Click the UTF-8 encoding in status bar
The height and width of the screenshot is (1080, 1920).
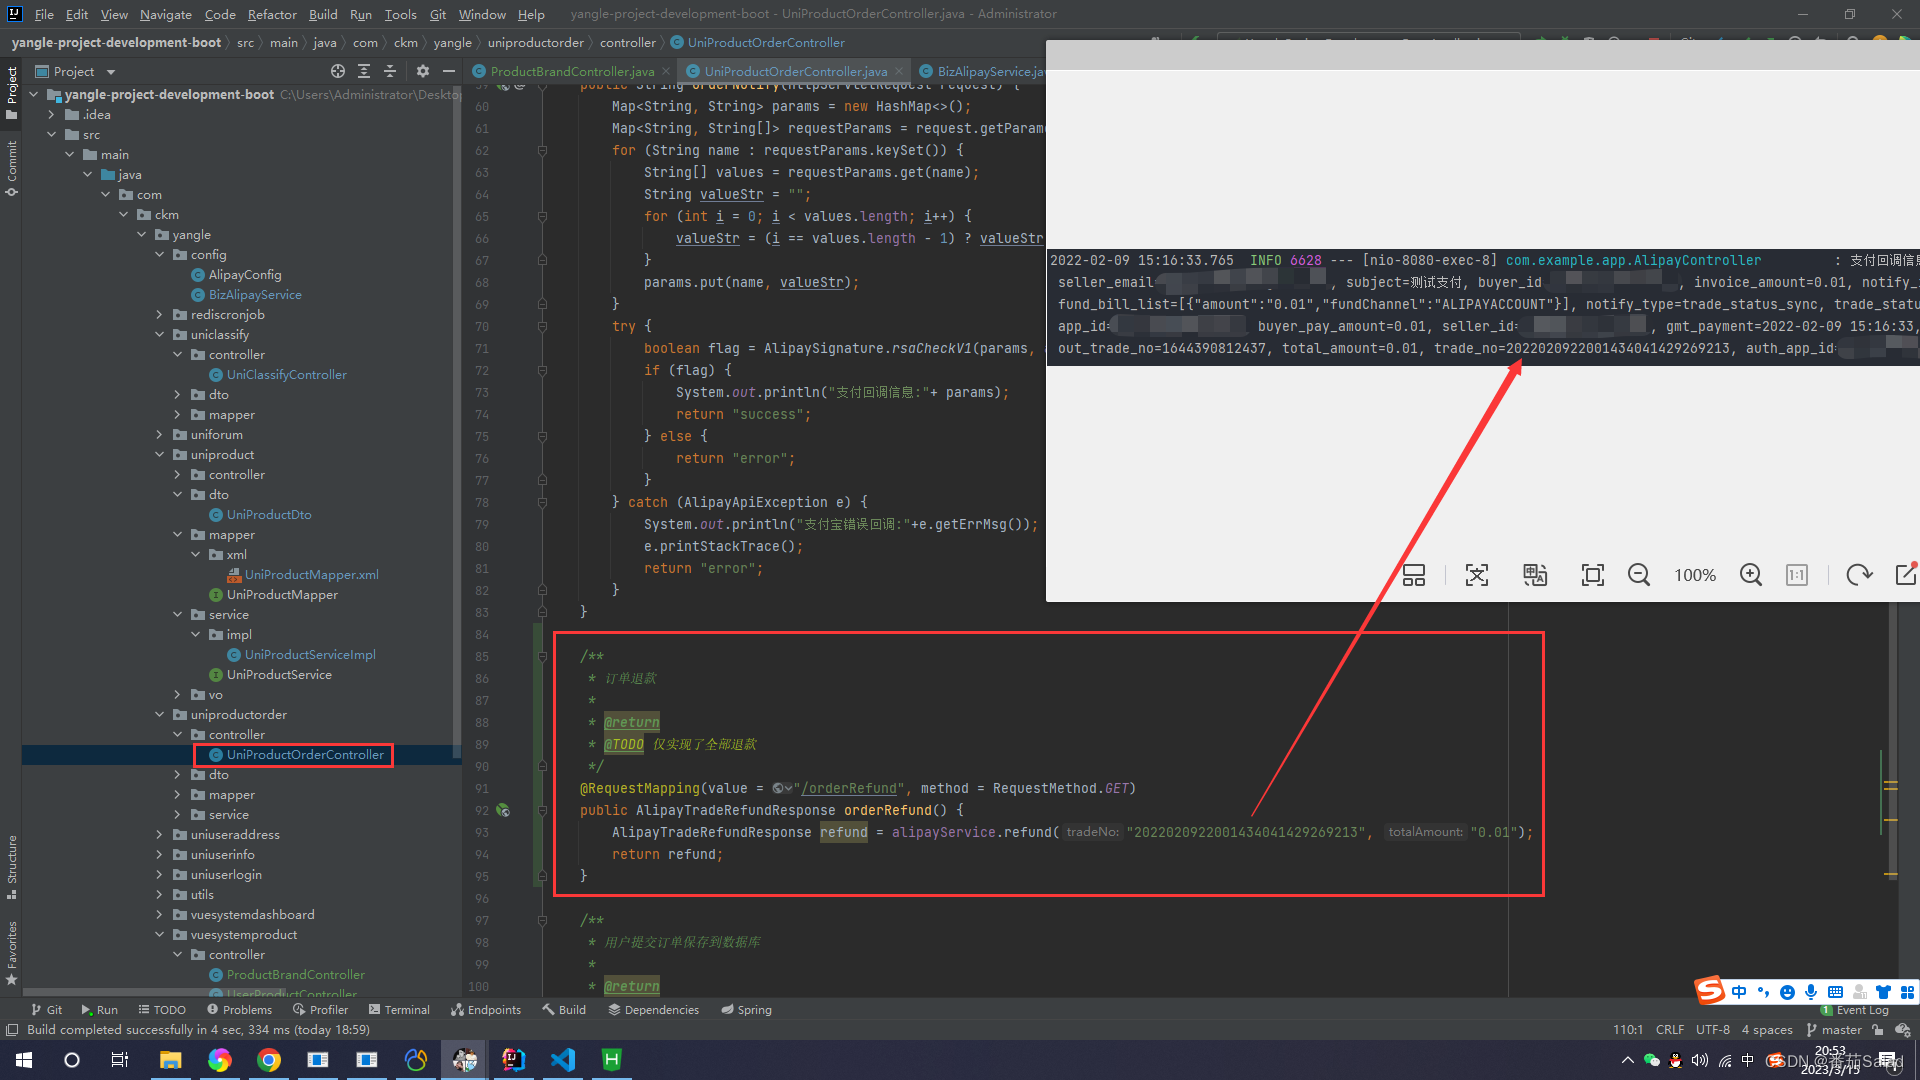point(1712,1030)
